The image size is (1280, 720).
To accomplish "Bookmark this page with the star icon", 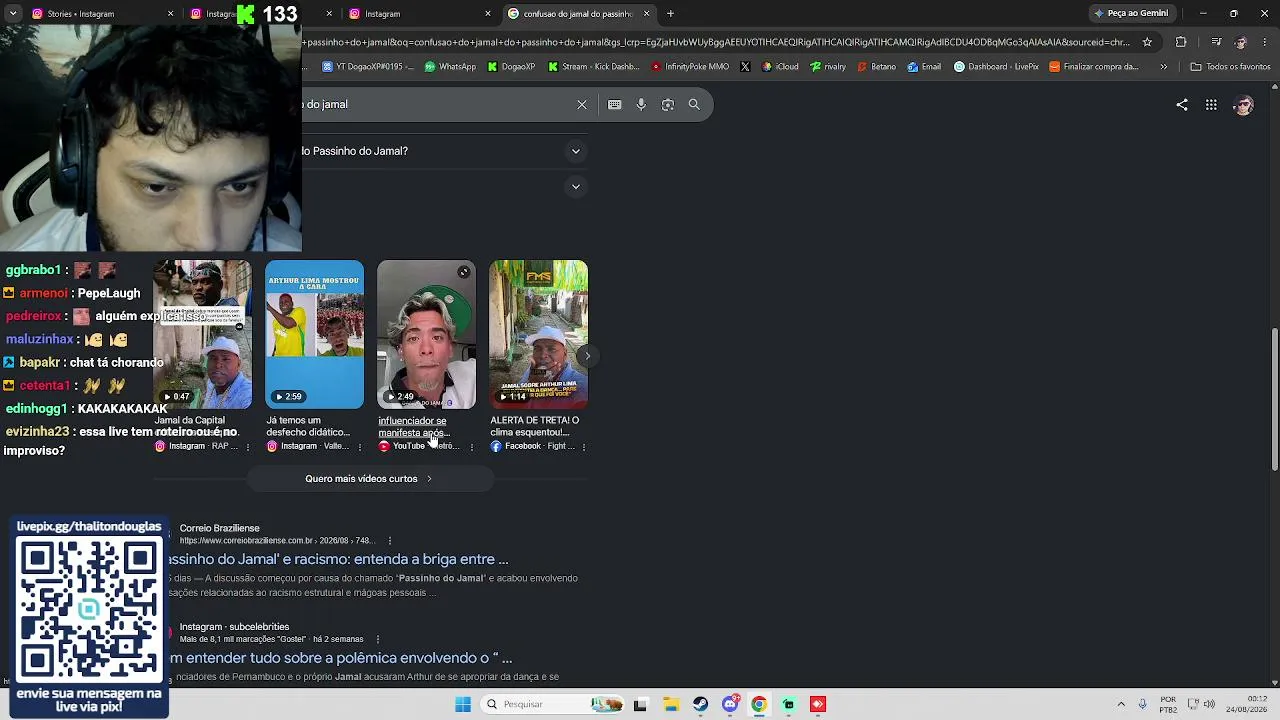I will click(1147, 42).
